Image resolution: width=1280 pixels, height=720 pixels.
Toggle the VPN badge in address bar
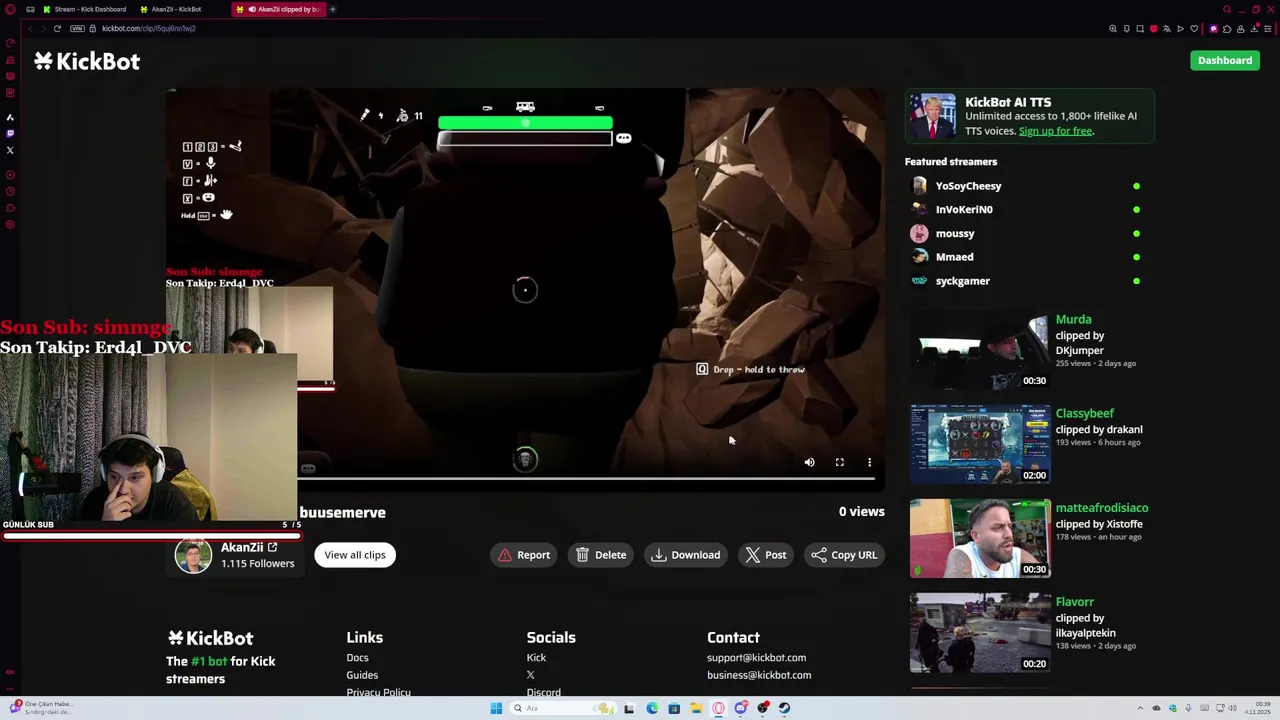(x=77, y=28)
